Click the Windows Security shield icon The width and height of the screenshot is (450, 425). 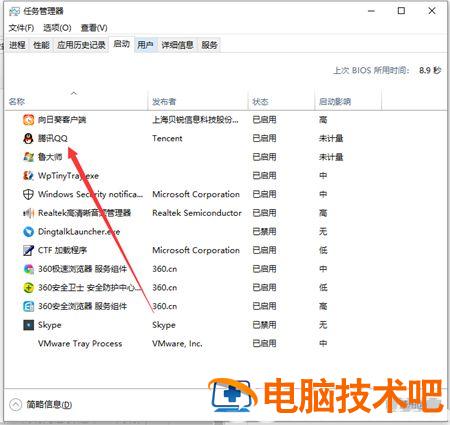point(28,194)
